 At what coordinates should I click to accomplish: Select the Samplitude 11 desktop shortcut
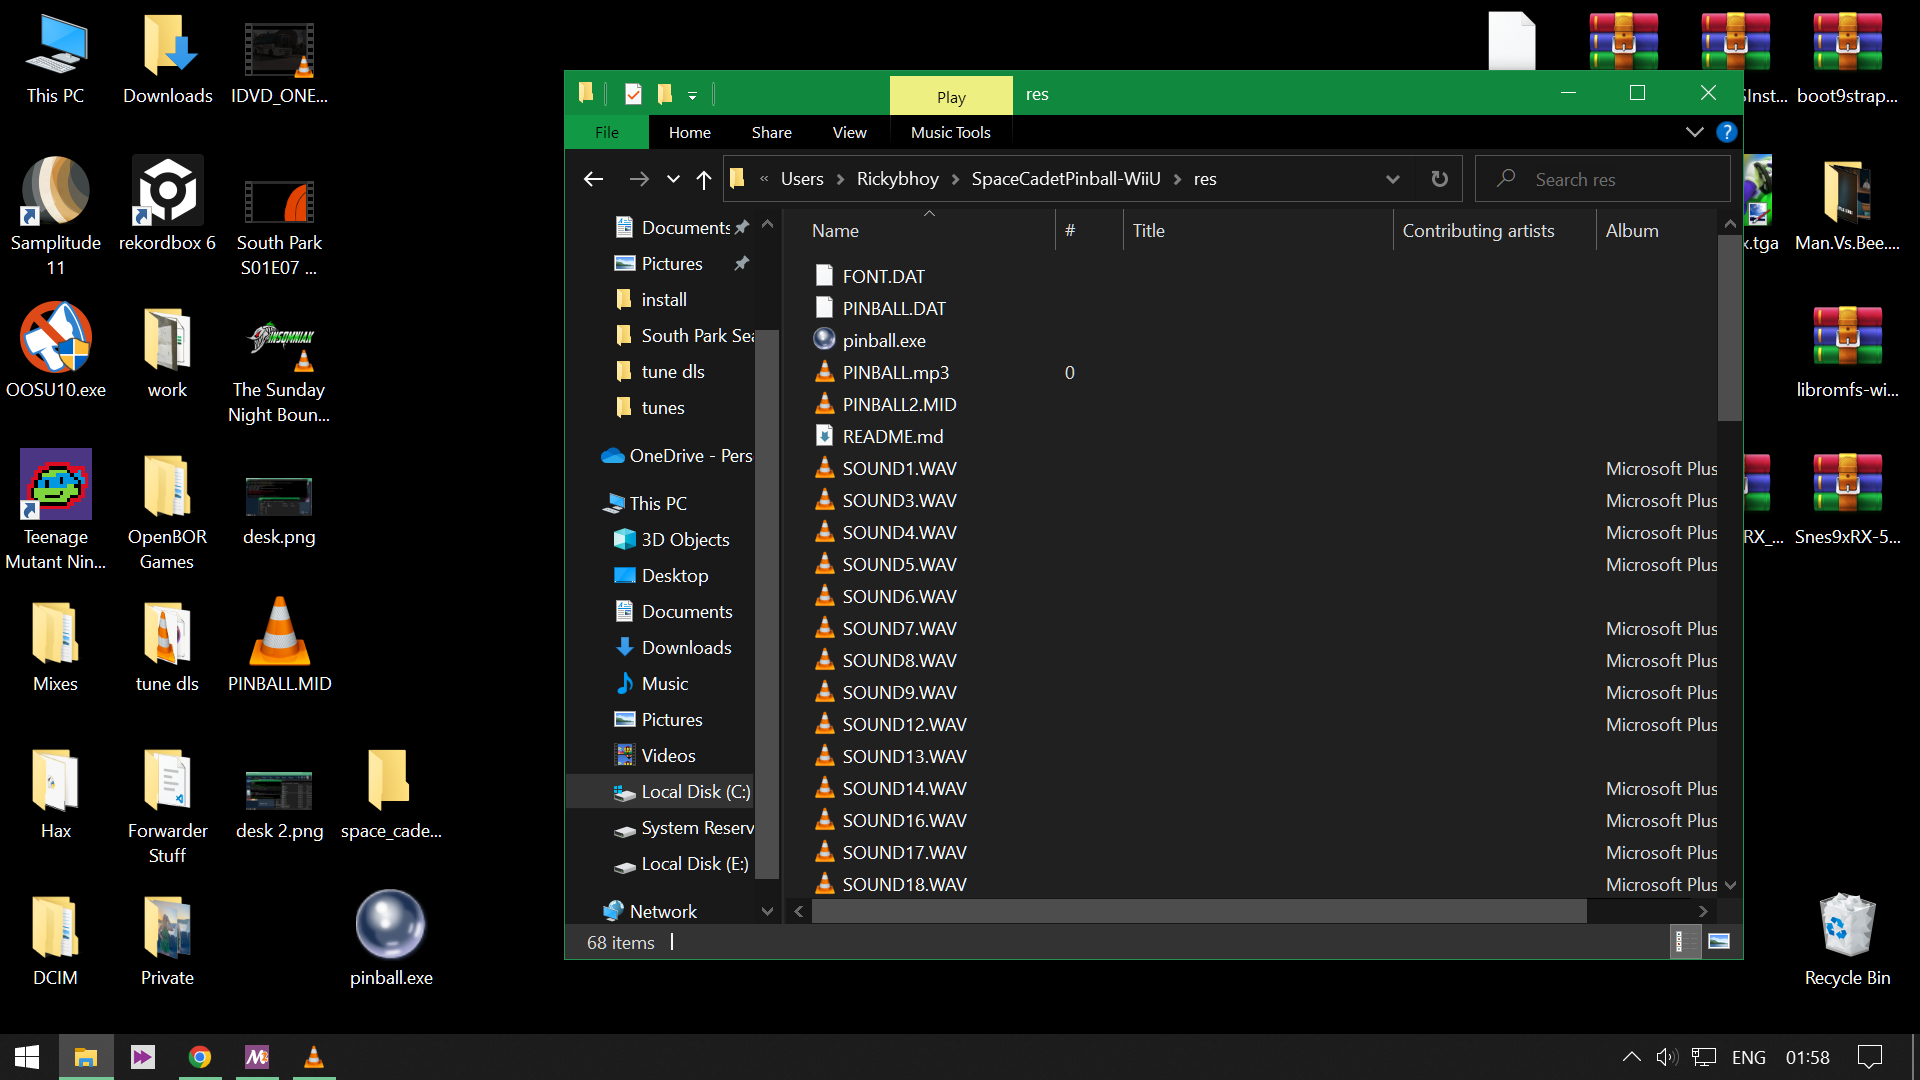[x=56, y=217]
